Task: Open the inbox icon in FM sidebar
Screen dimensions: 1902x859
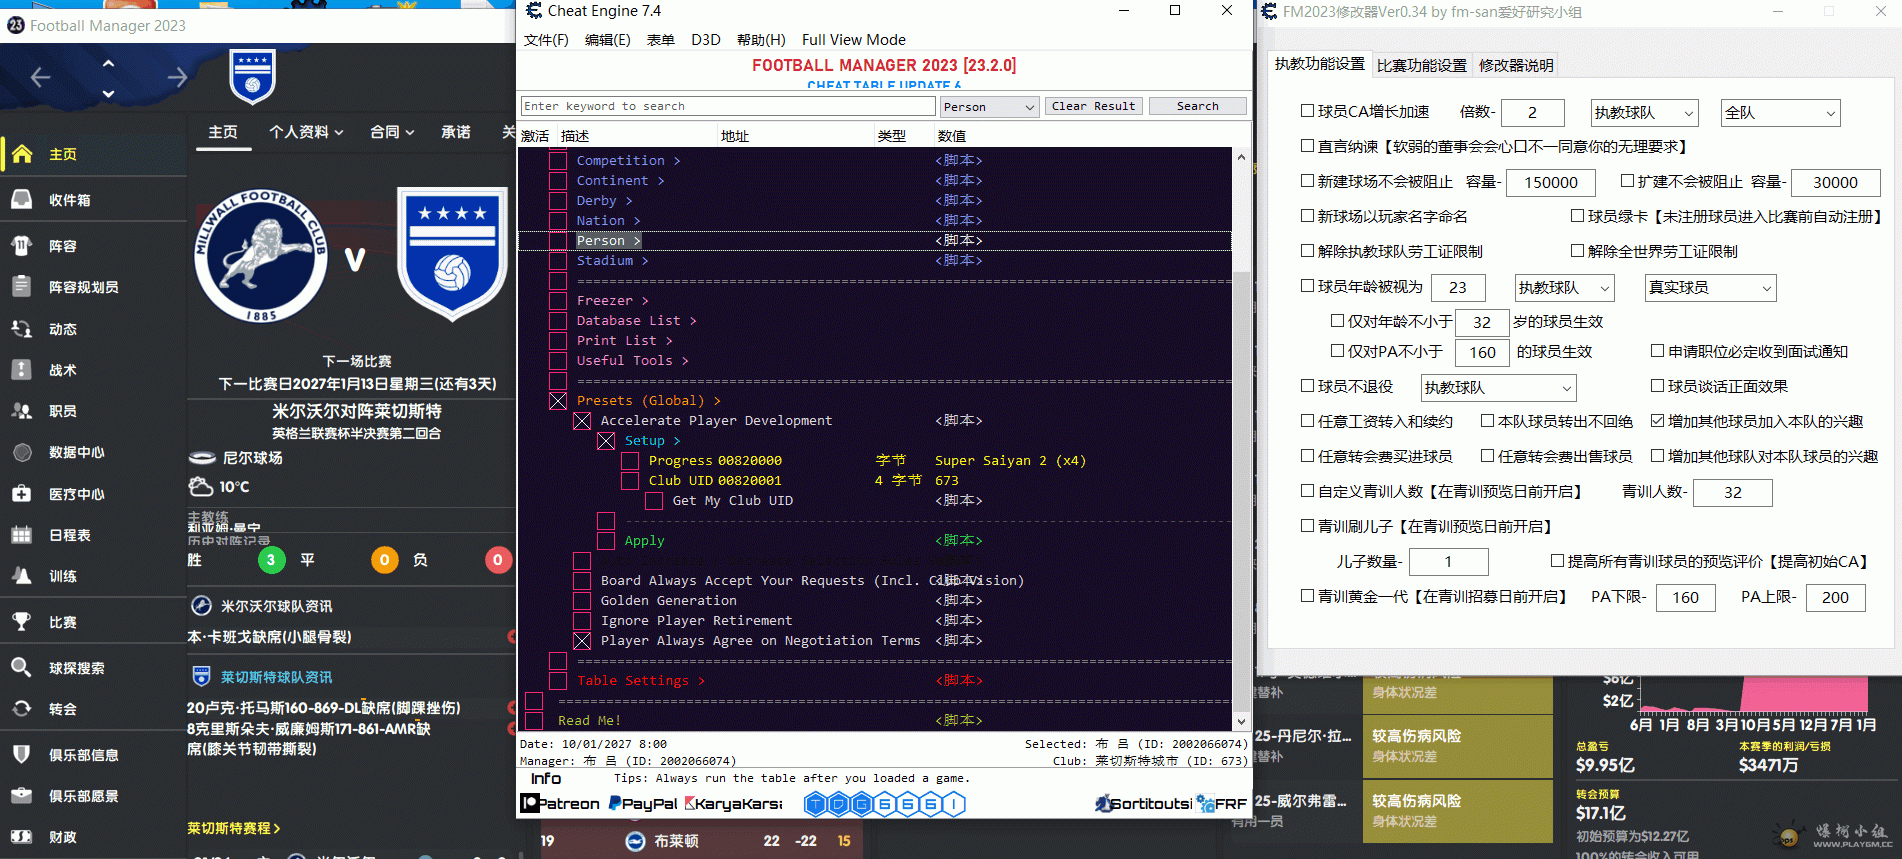Action: pyautogui.click(x=22, y=200)
